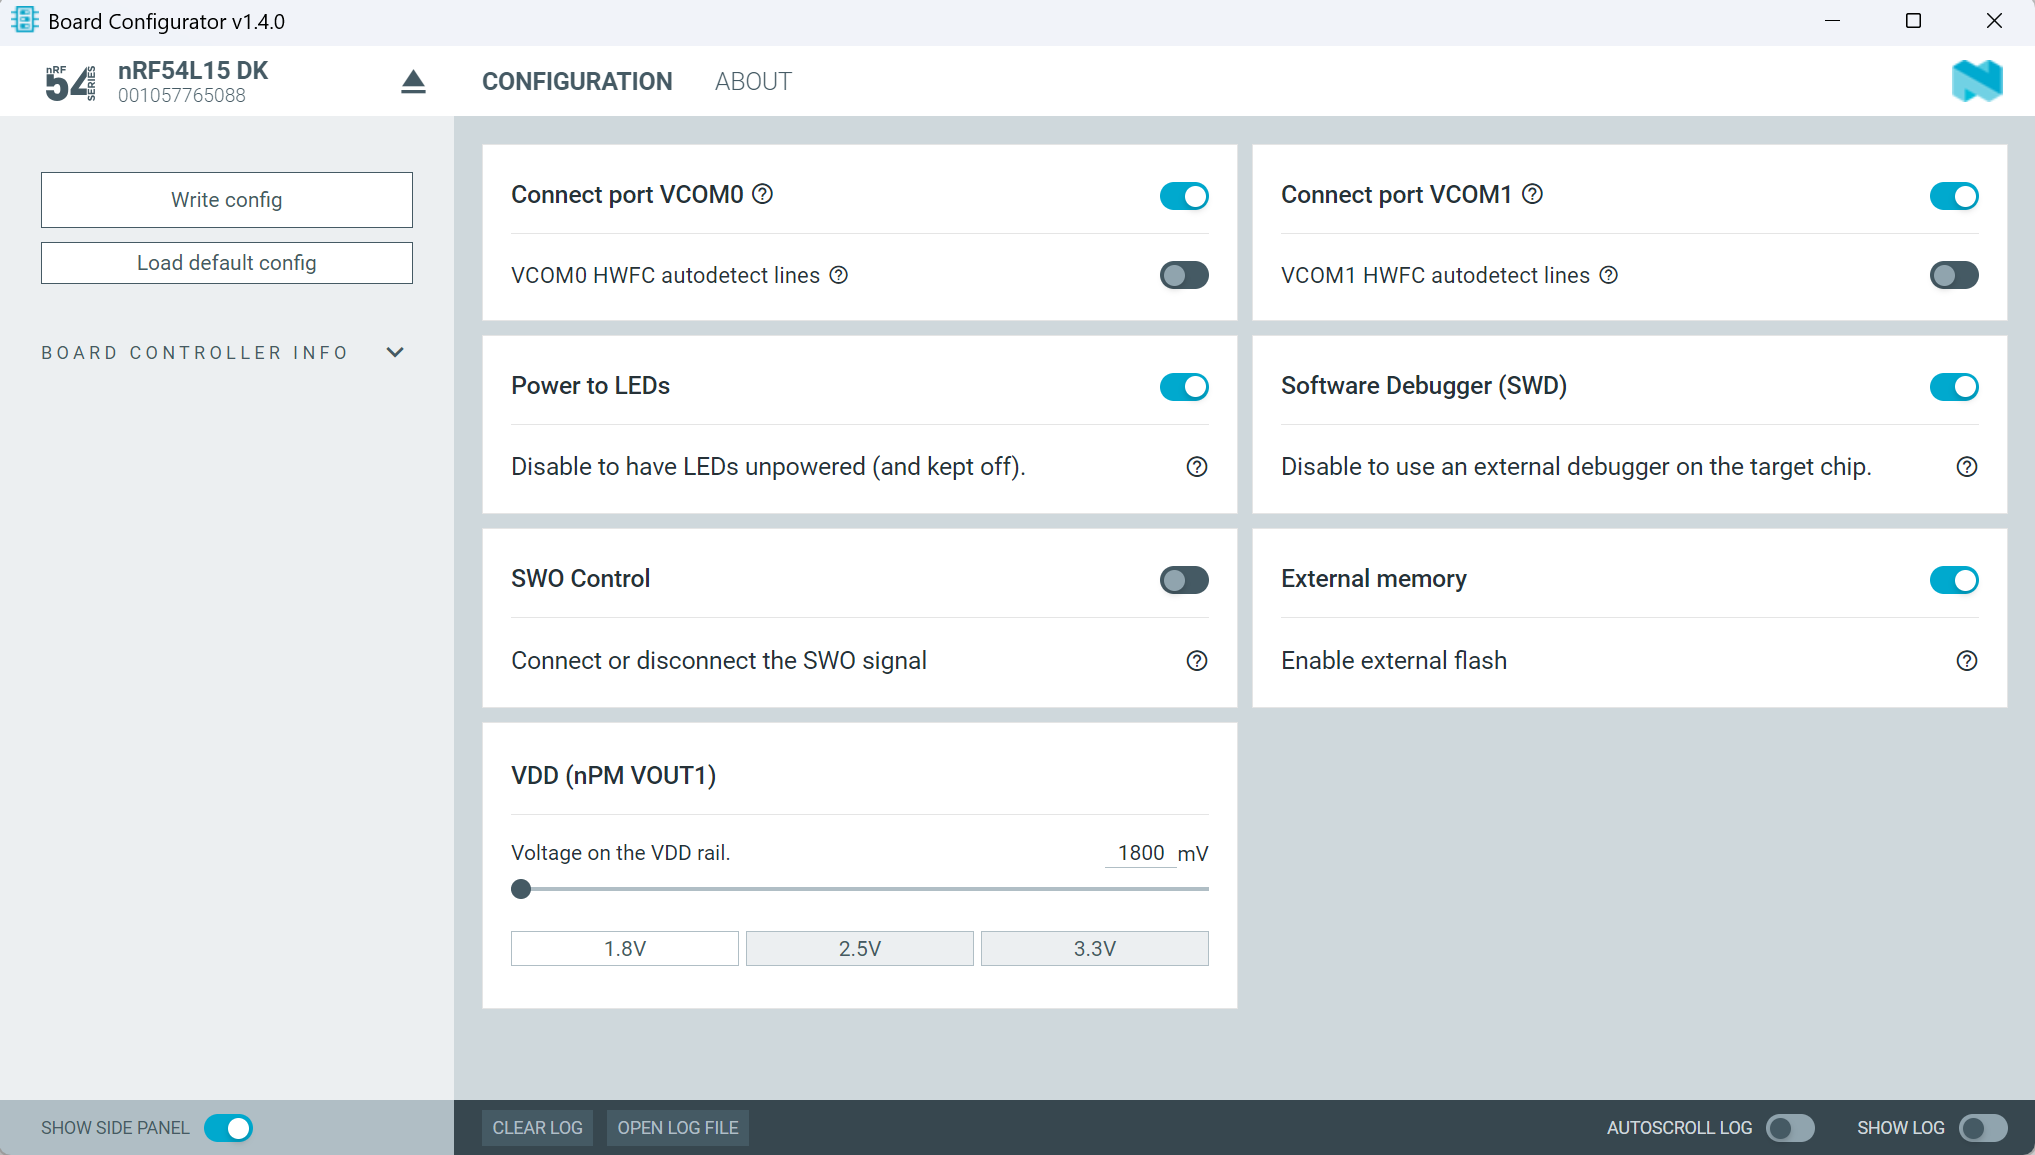This screenshot has width=2035, height=1155.
Task: Click the Nordic Semiconductor logo
Action: pyautogui.click(x=1977, y=81)
